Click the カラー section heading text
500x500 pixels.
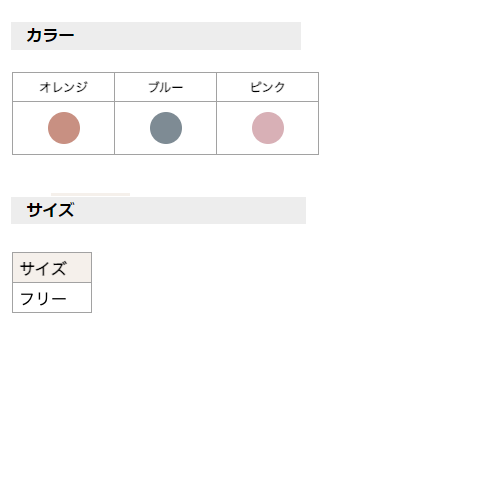coord(50,35)
